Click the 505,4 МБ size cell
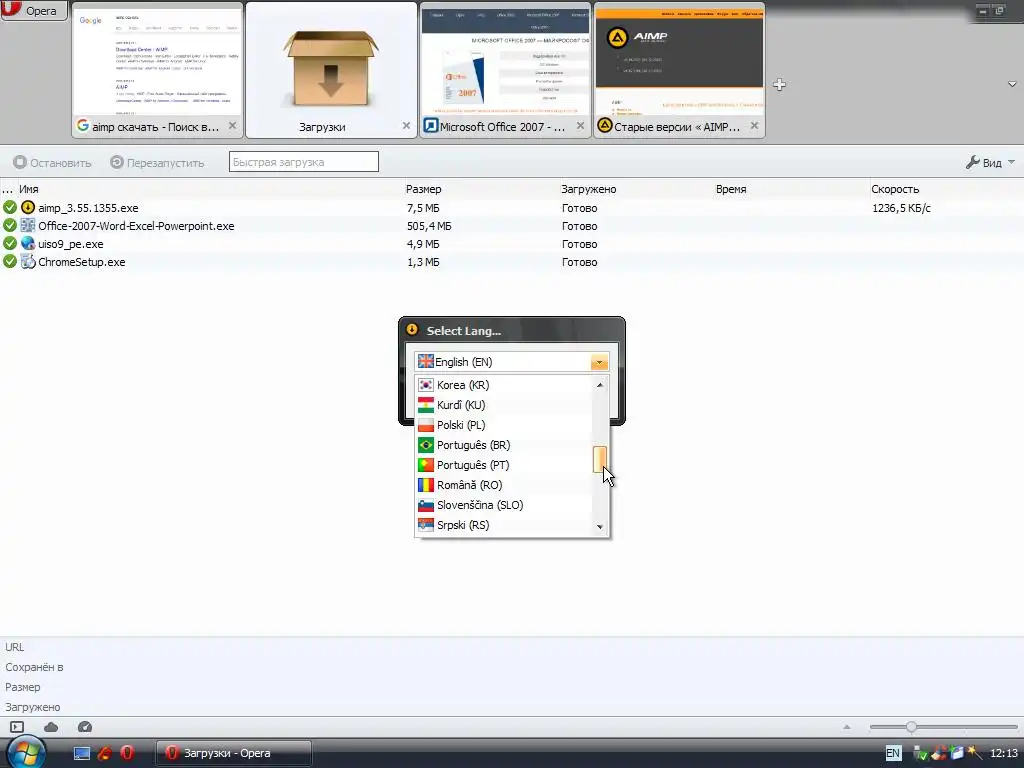1024x768 pixels. click(429, 226)
